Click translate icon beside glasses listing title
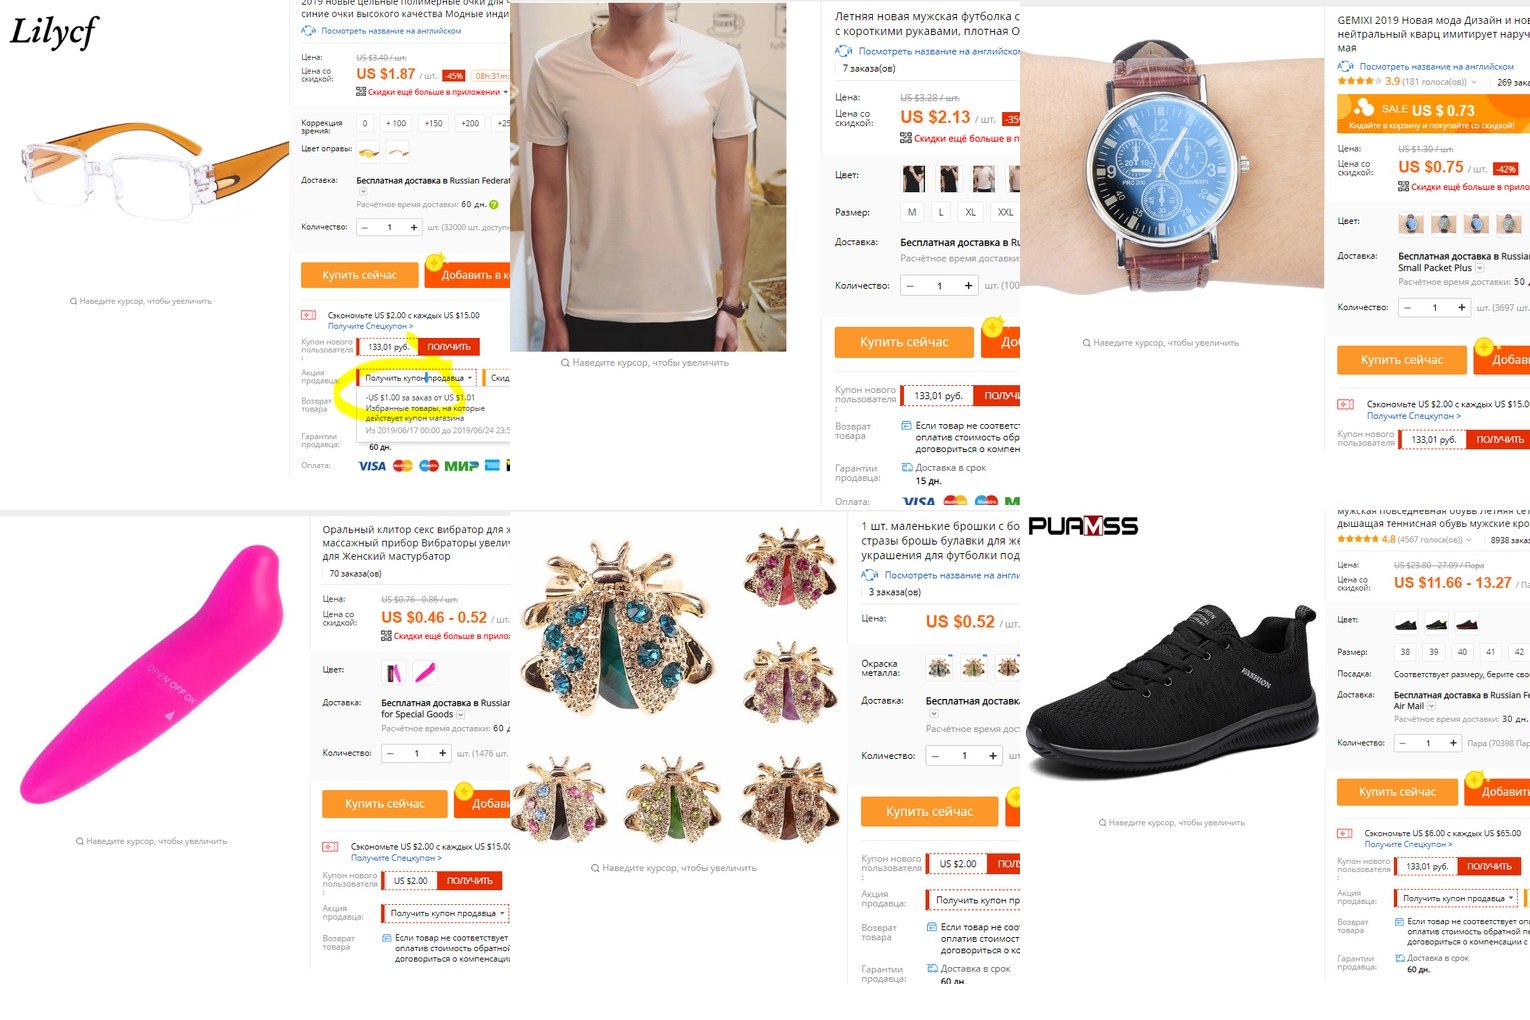This screenshot has height=1020, width=1530. [x=309, y=31]
